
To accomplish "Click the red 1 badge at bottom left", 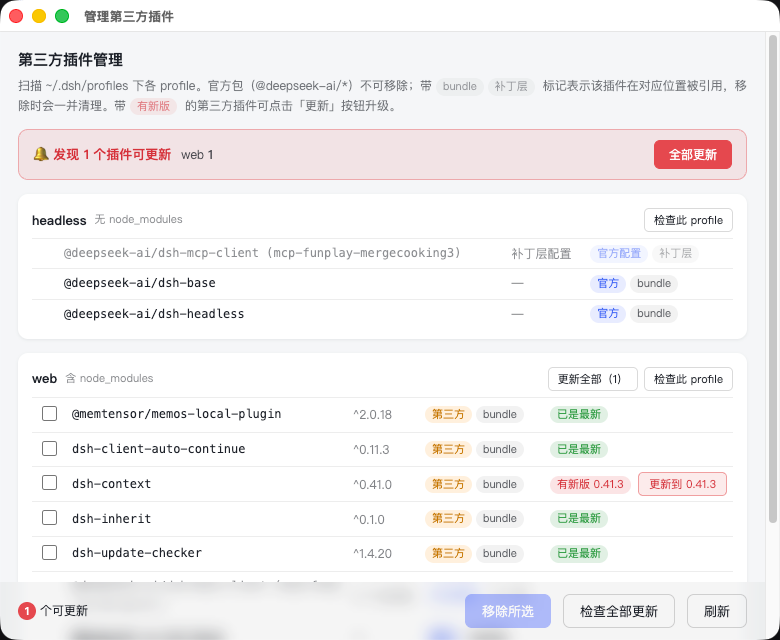I will click(27, 611).
